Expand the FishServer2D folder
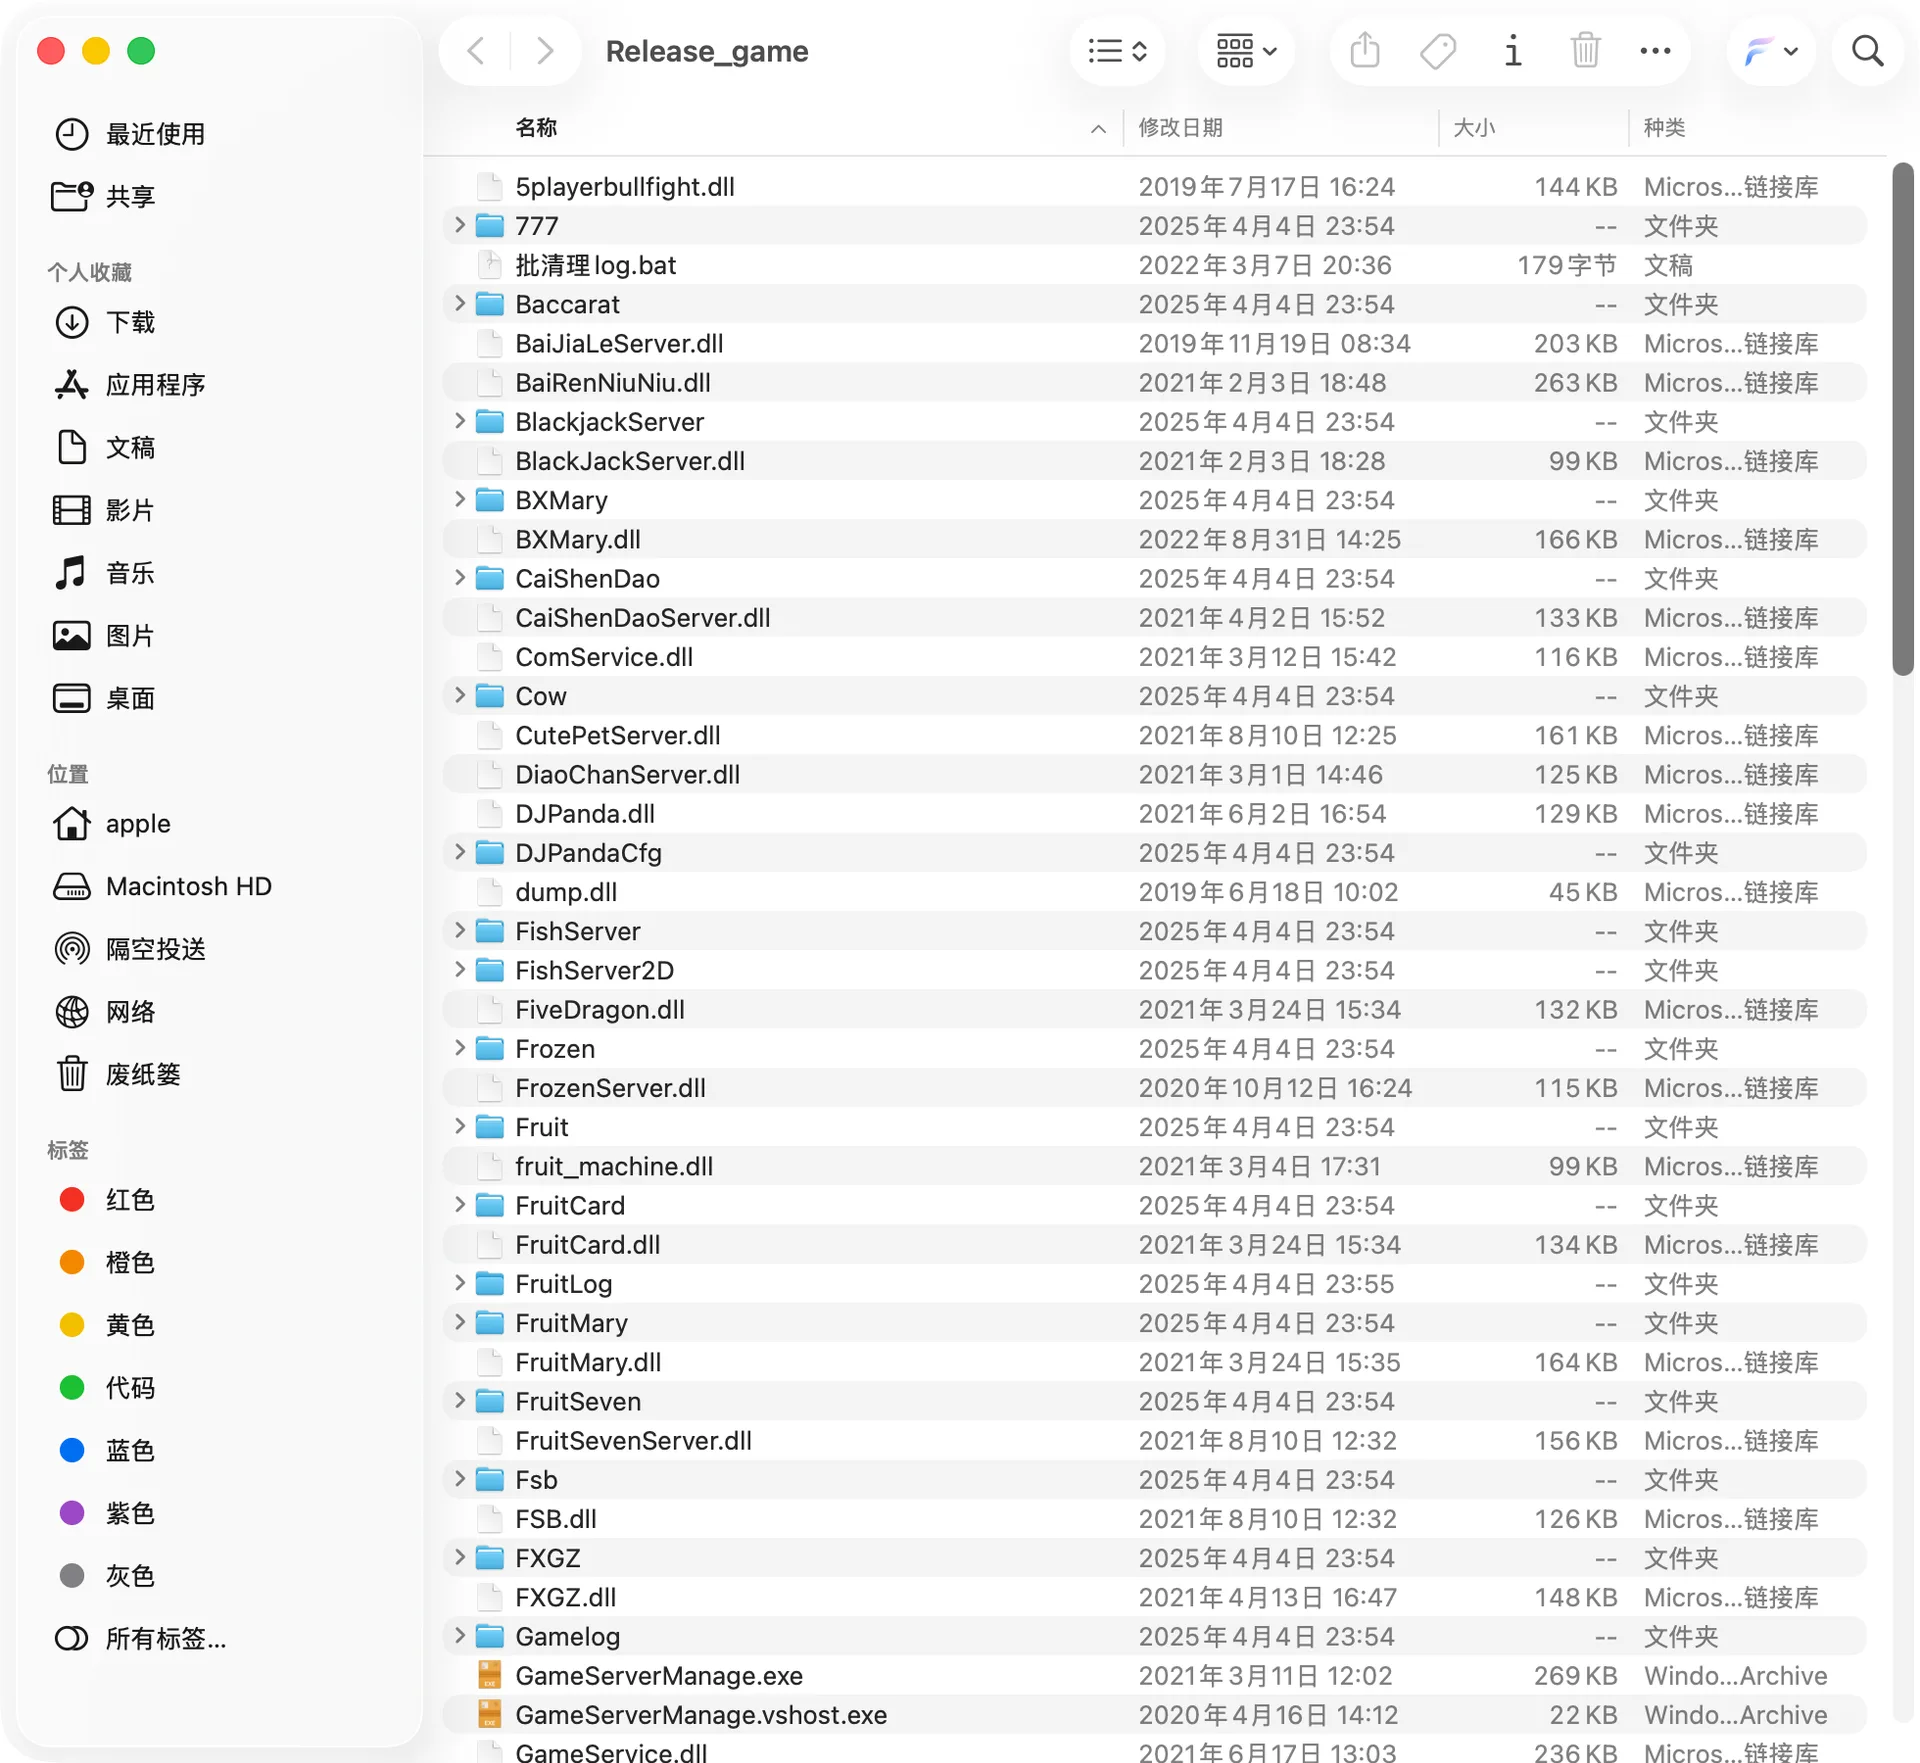1920x1763 pixels. 460,969
